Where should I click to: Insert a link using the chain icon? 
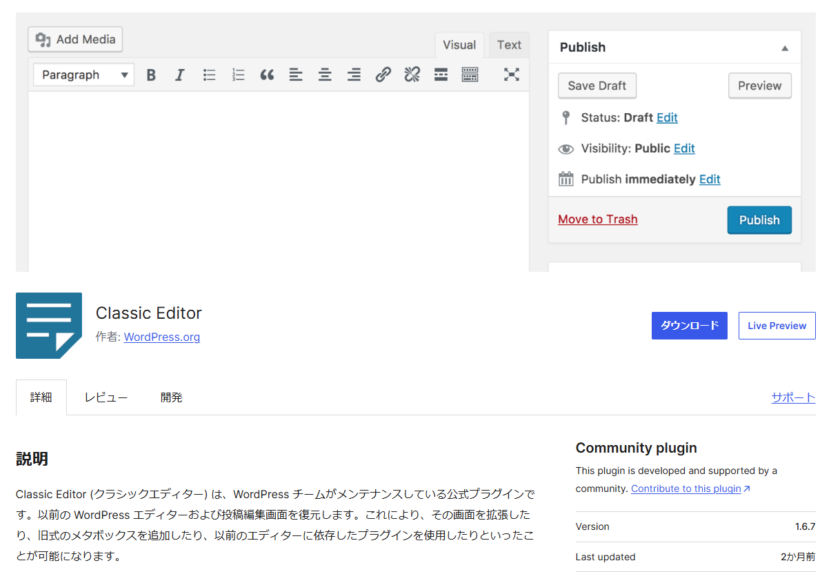click(383, 74)
